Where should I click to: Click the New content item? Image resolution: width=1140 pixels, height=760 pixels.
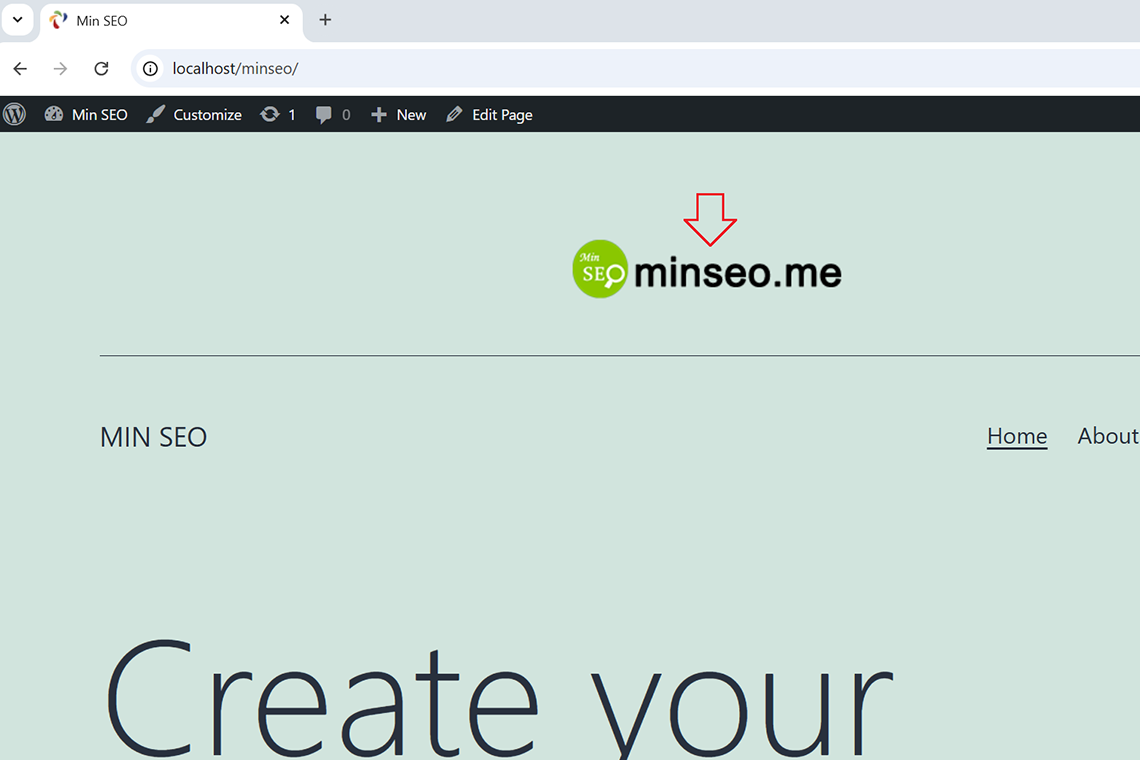pyautogui.click(x=399, y=115)
